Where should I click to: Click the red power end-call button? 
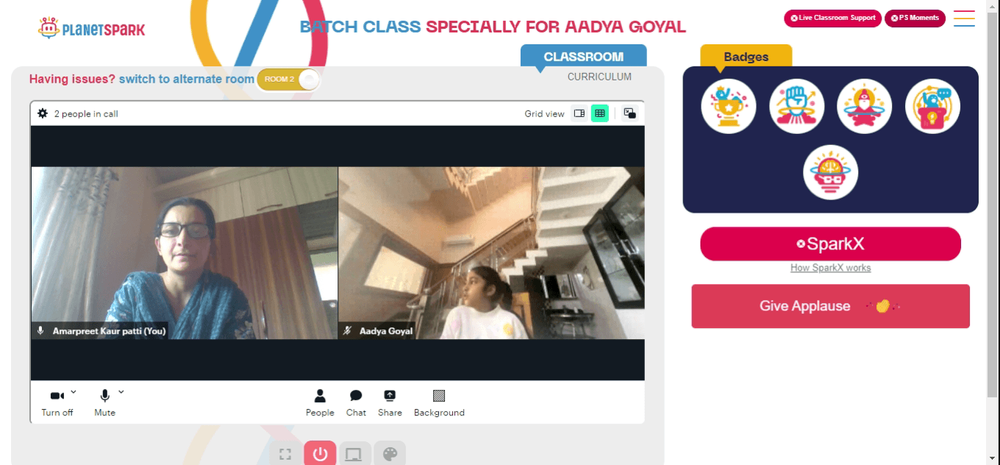click(x=320, y=454)
